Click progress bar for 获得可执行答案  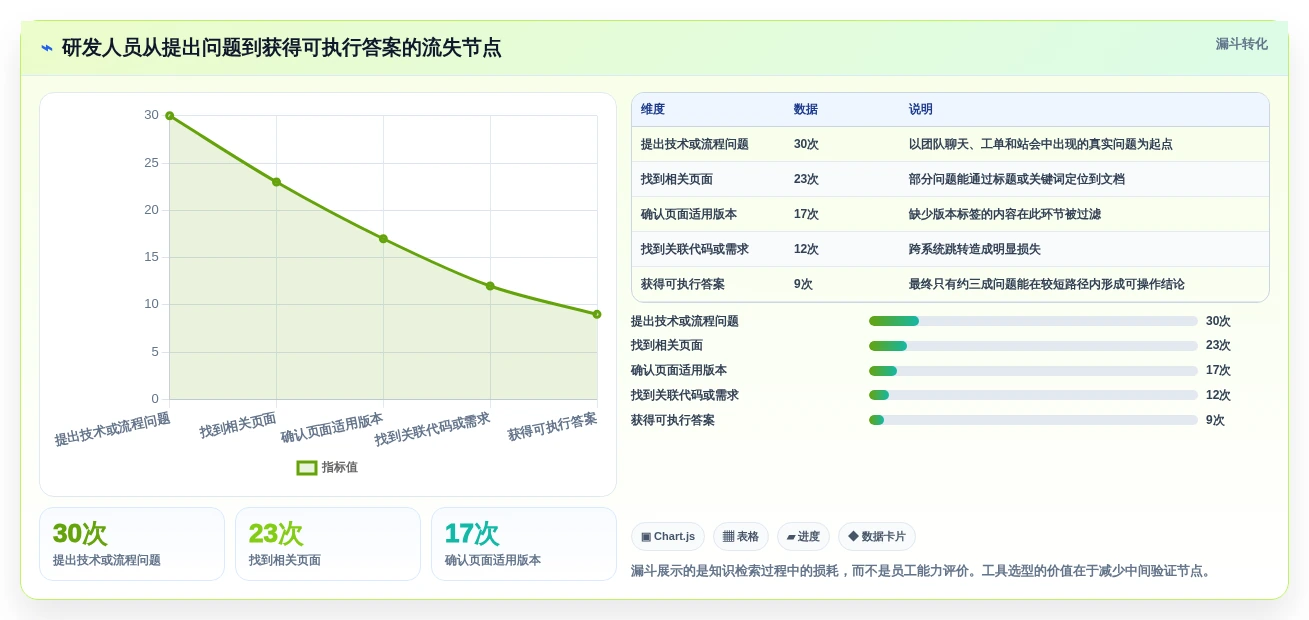point(1033,420)
